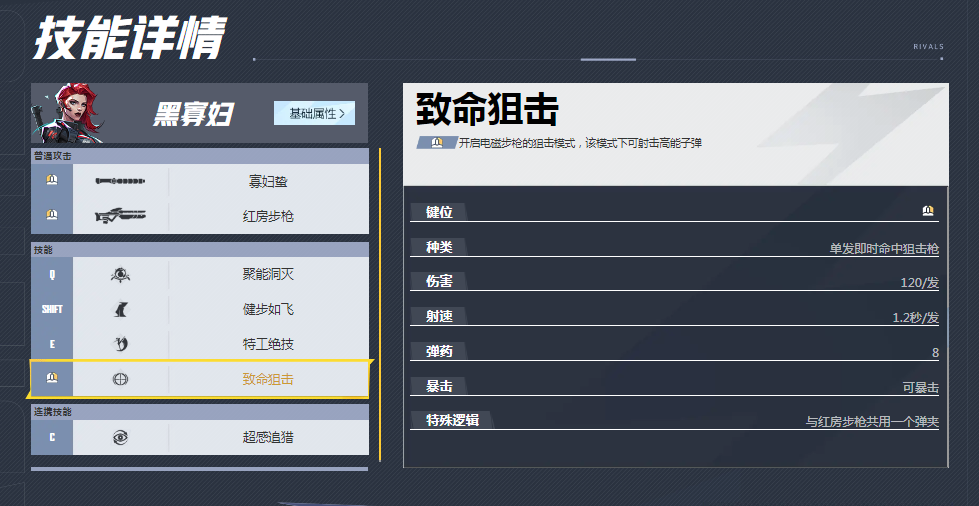Open the 基础属性 panel
This screenshot has width=979, height=506.
pos(315,113)
